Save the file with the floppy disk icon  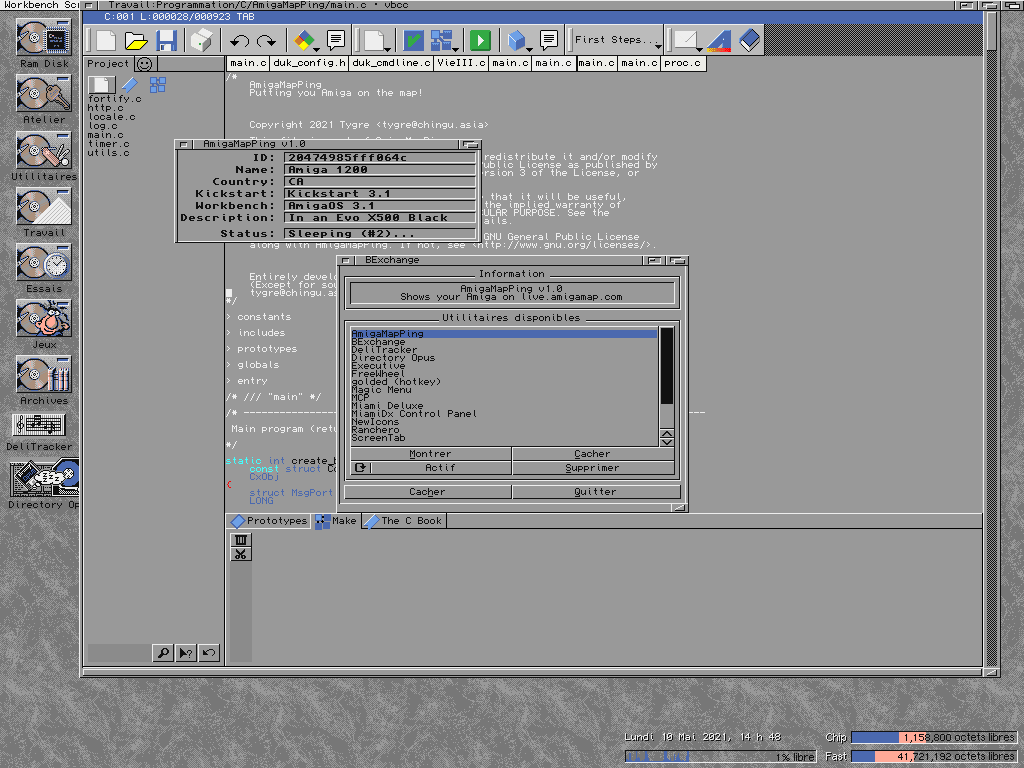pos(167,40)
